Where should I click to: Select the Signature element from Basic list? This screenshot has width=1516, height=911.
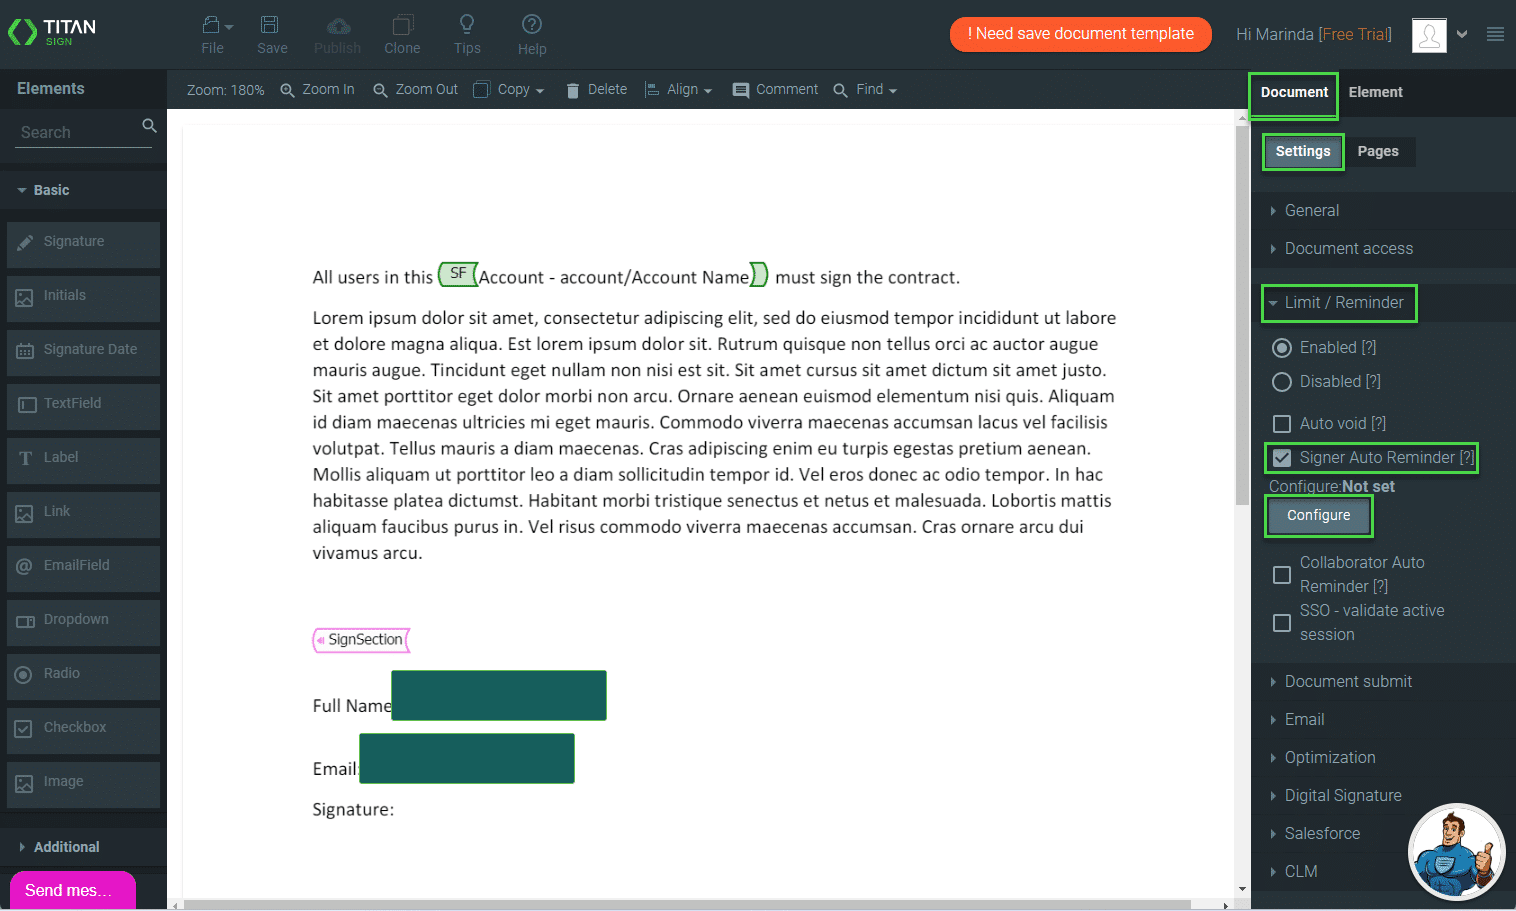[83, 243]
